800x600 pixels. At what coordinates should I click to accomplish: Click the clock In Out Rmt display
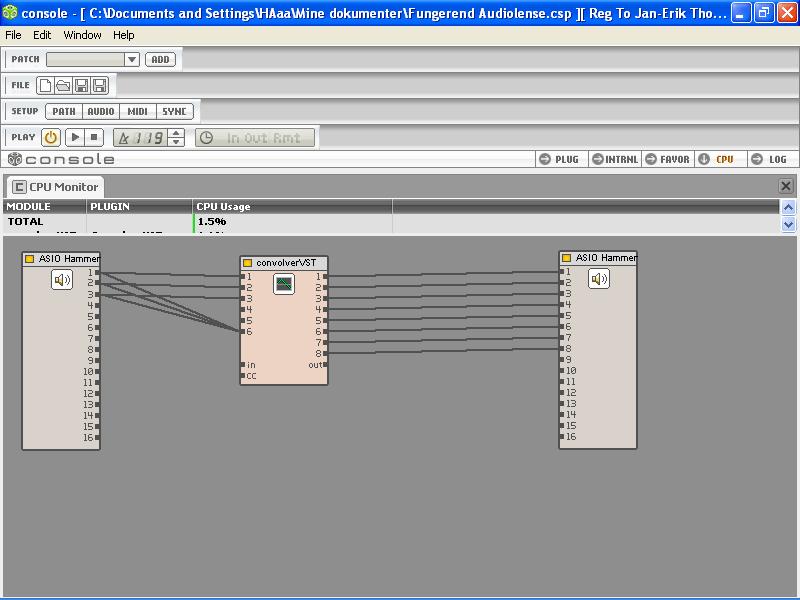pos(255,138)
